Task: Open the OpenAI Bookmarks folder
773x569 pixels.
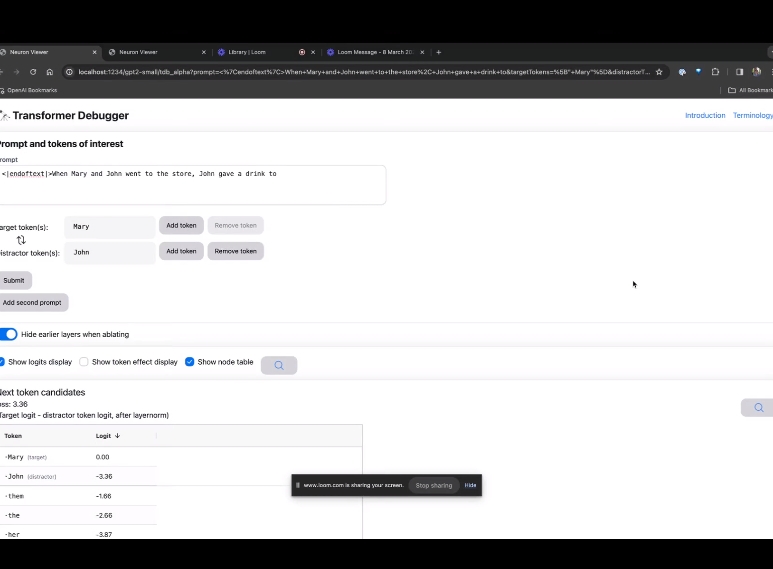Action: click(x=29, y=90)
